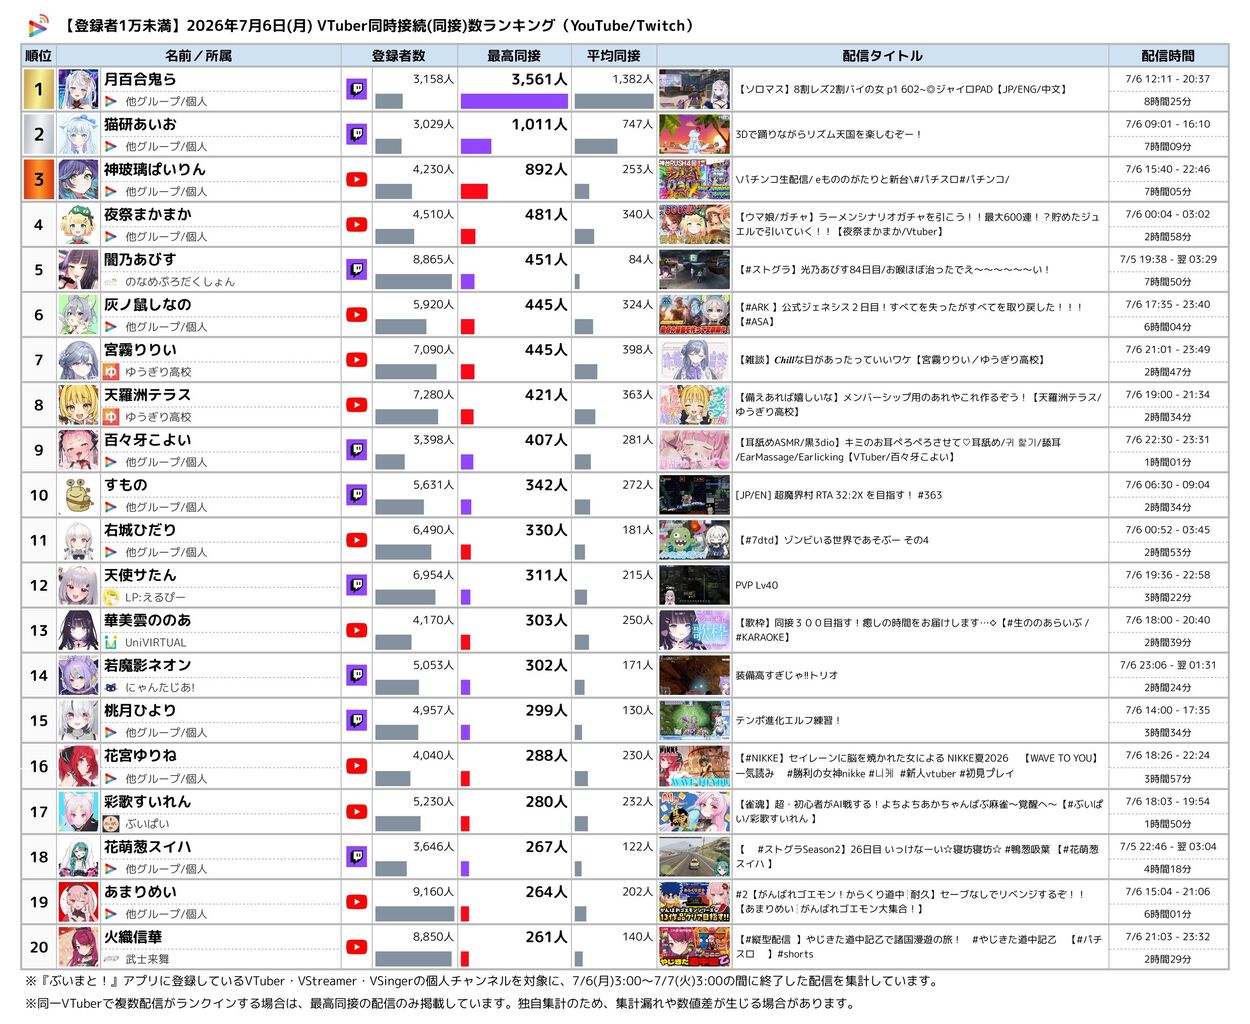
Task: Select the duration 8時間25分
Action: pos(1167,101)
